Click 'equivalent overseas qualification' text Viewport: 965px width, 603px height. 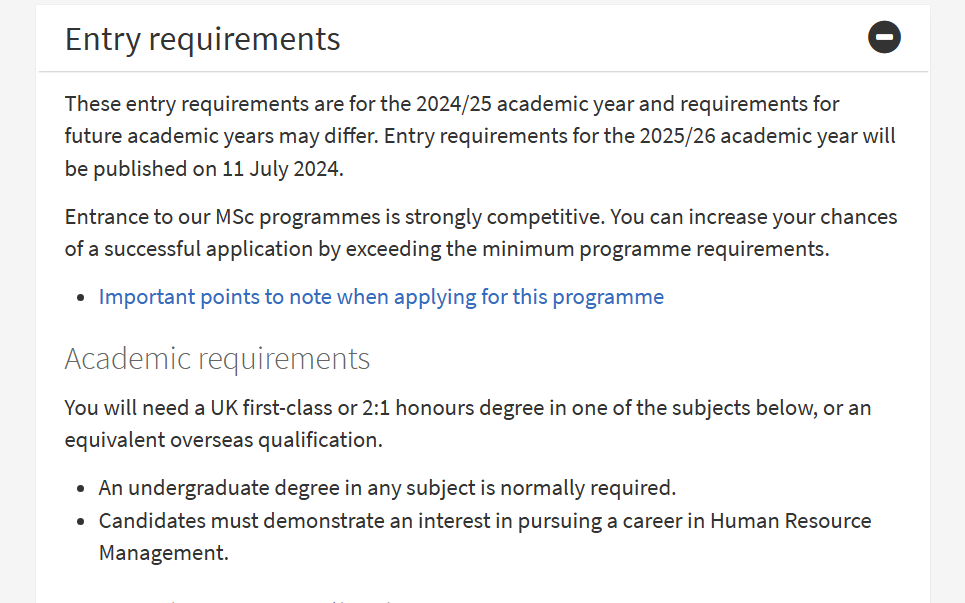223,440
